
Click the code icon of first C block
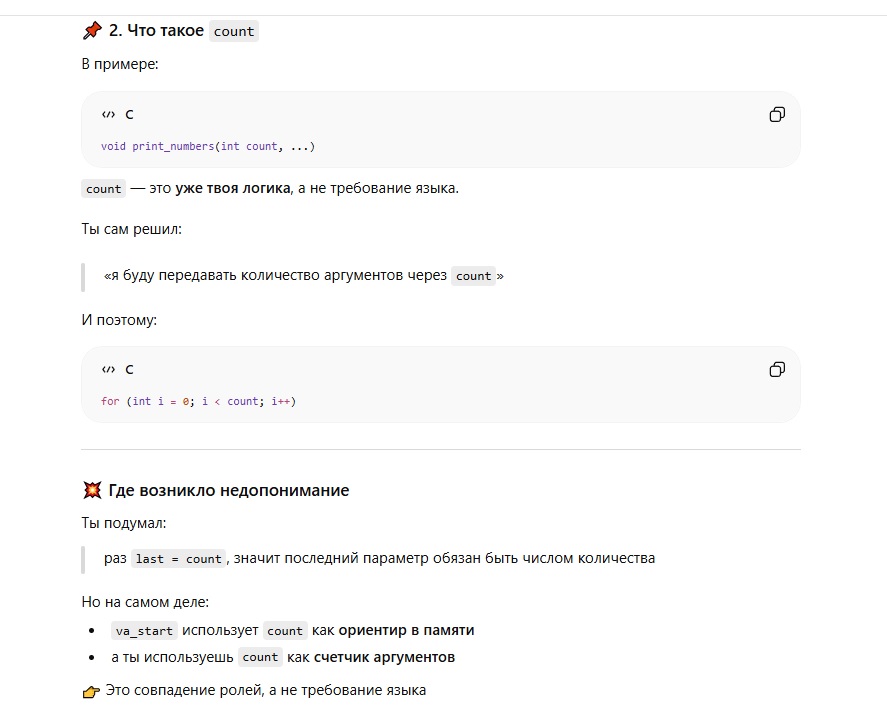point(108,115)
